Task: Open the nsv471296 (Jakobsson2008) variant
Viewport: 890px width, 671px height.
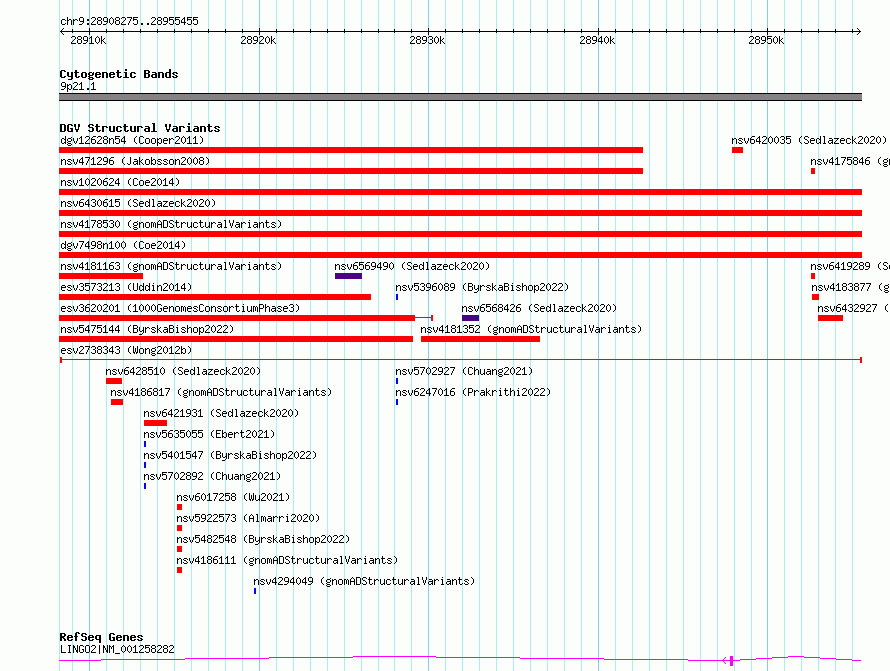Action: tap(135, 161)
